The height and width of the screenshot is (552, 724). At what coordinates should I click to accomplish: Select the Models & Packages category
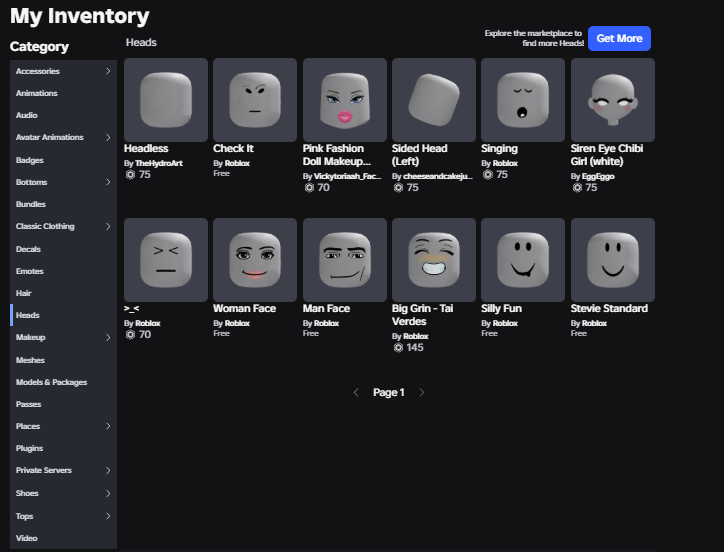tap(63, 382)
